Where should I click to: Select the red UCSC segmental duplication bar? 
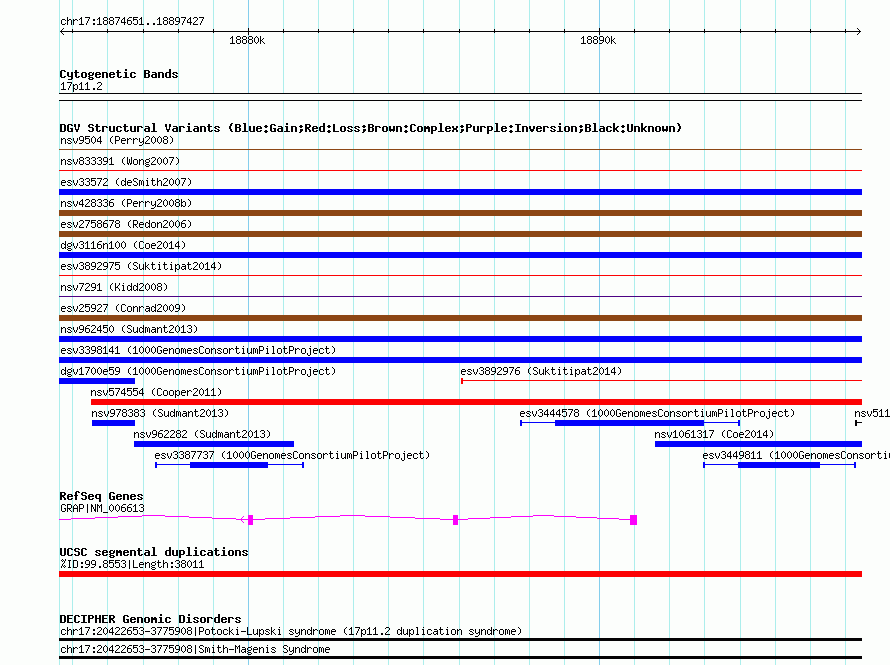click(460, 574)
